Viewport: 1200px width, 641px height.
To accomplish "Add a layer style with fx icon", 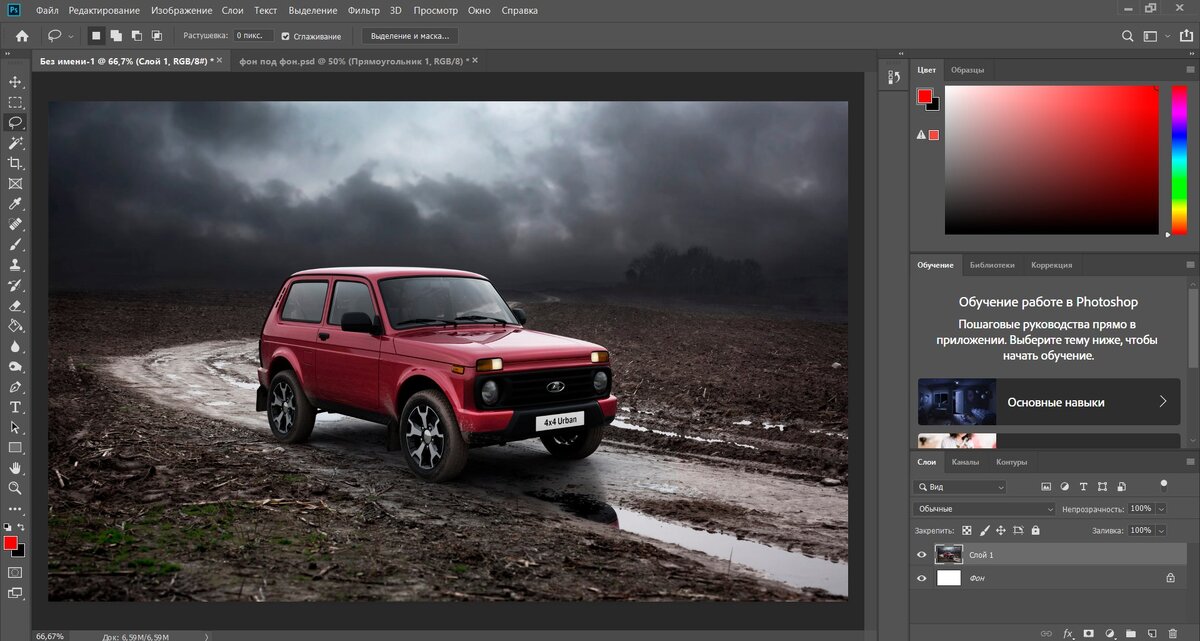I will pyautogui.click(x=1068, y=633).
